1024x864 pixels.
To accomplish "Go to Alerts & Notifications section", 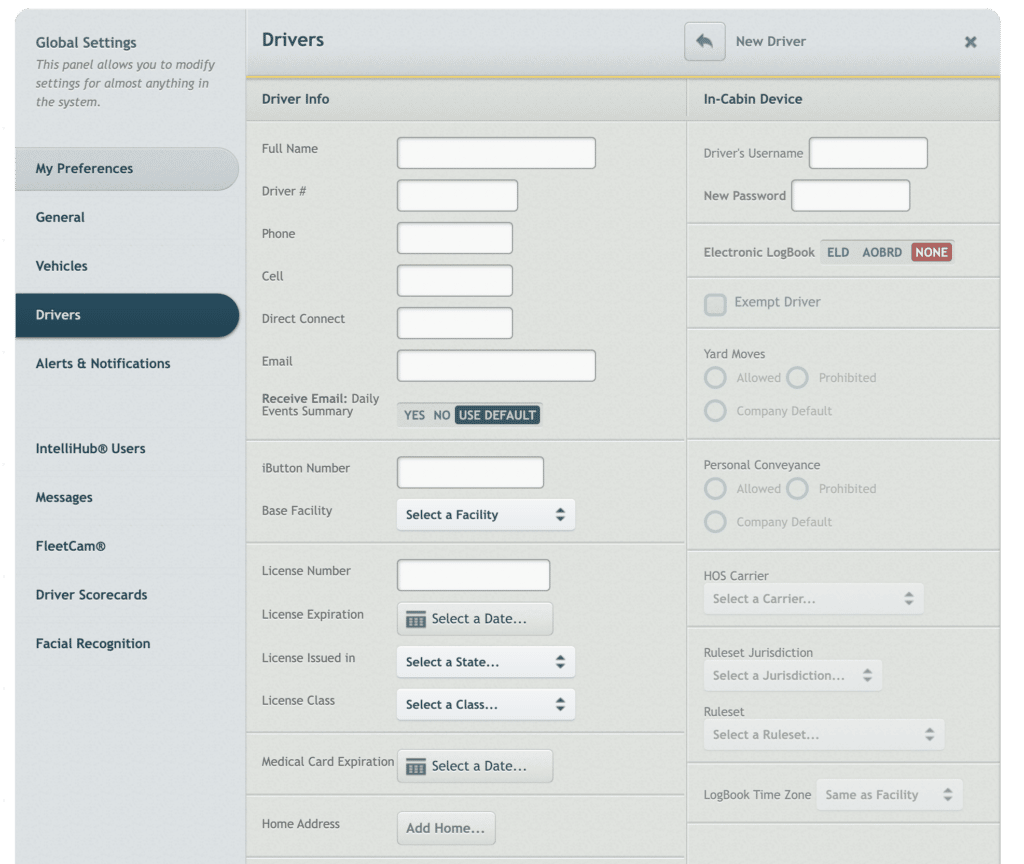I will point(103,364).
